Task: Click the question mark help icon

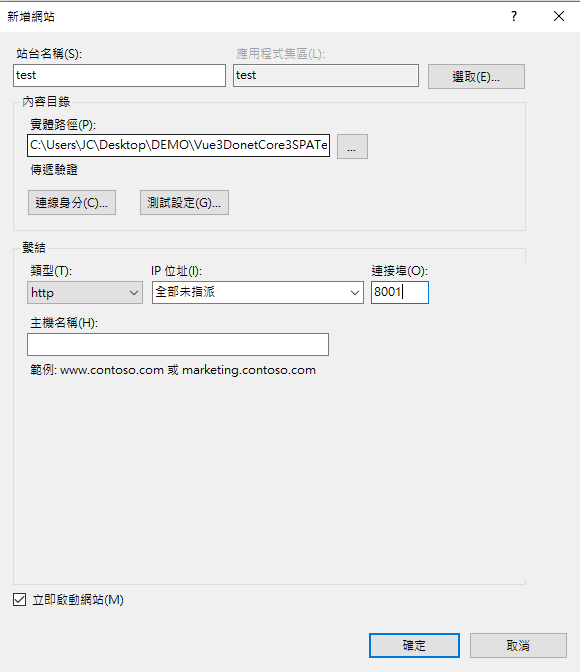Action: click(514, 16)
